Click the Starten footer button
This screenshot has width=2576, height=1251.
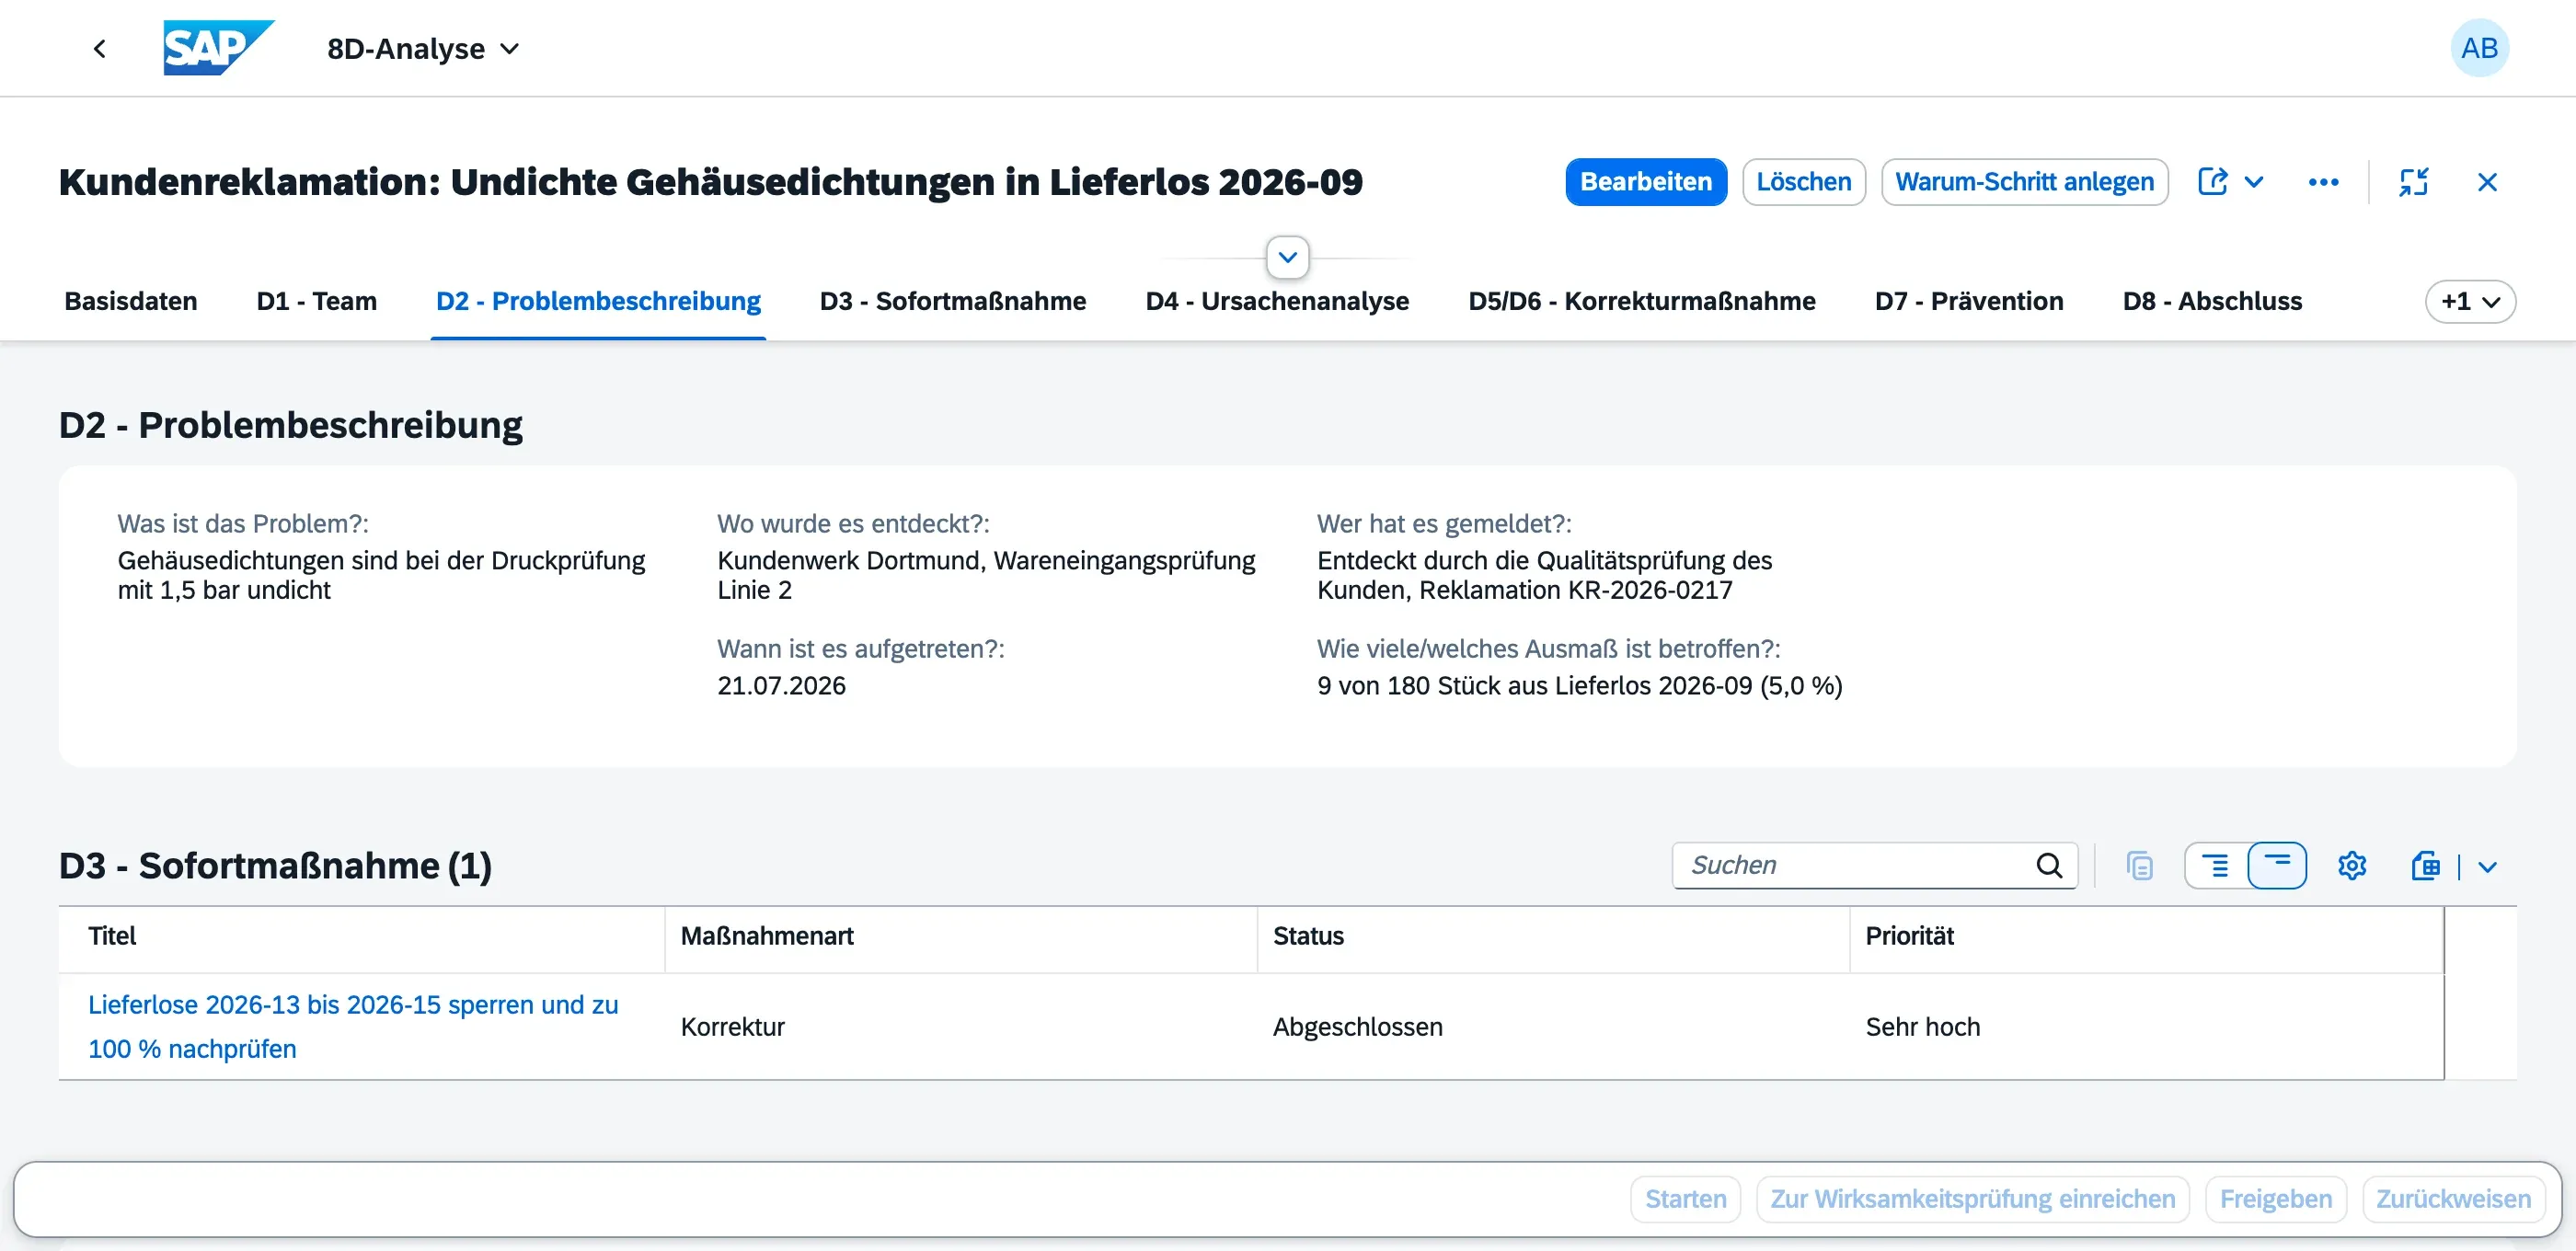coord(1686,1199)
